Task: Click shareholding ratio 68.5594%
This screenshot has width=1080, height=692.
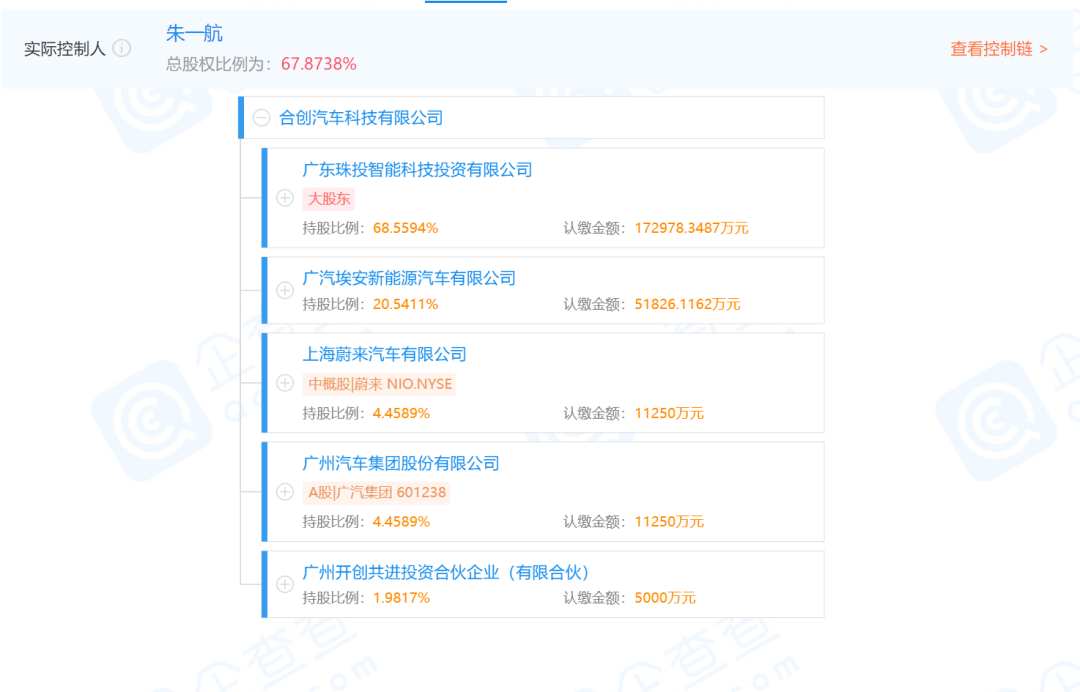Action: 406,228
